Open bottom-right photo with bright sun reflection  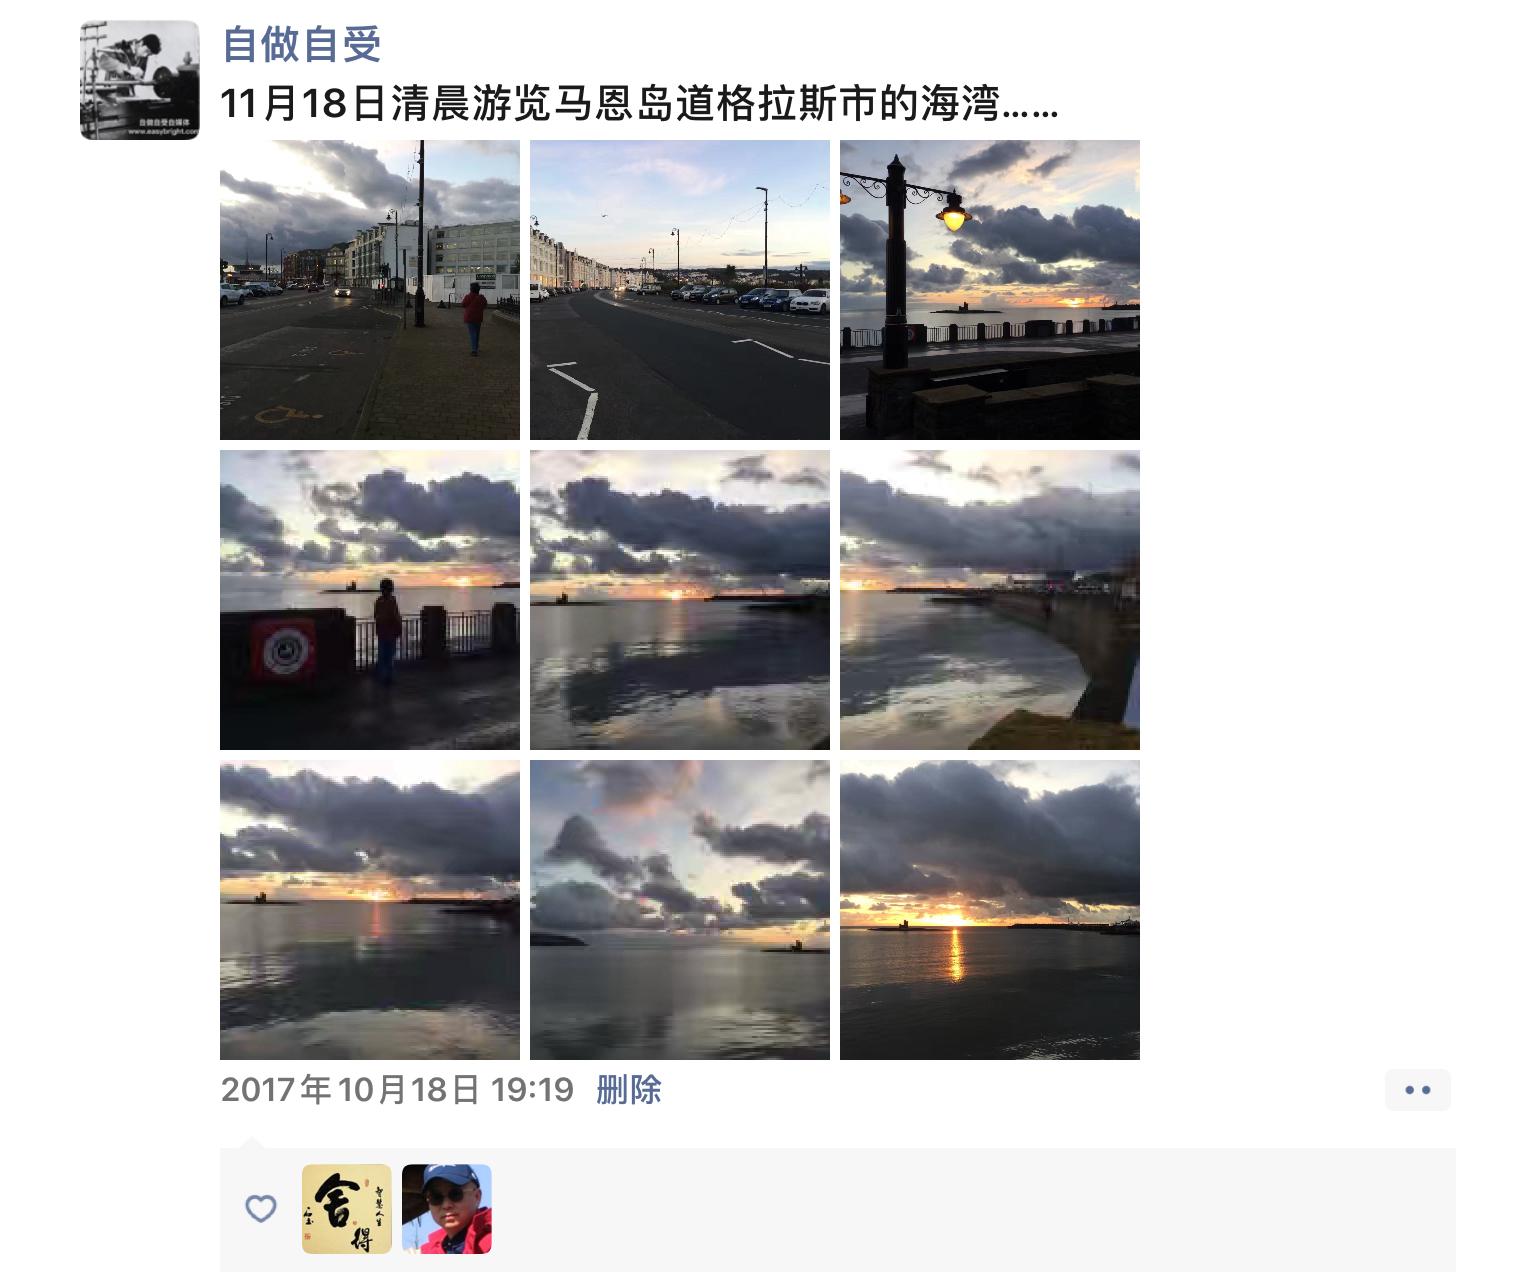[x=990, y=910]
